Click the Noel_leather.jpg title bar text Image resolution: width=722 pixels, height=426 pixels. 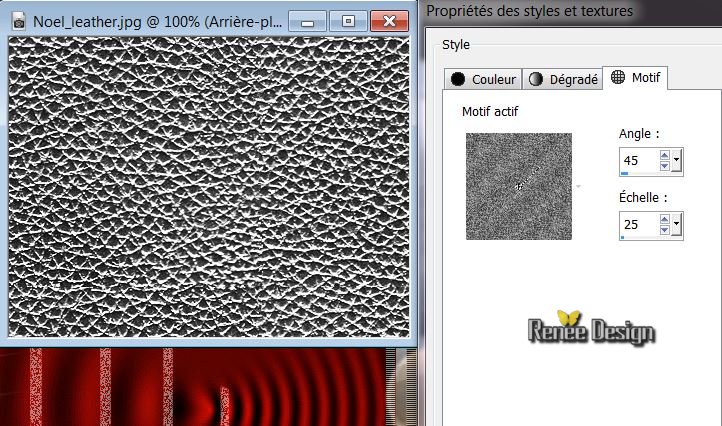pyautogui.click(x=157, y=22)
